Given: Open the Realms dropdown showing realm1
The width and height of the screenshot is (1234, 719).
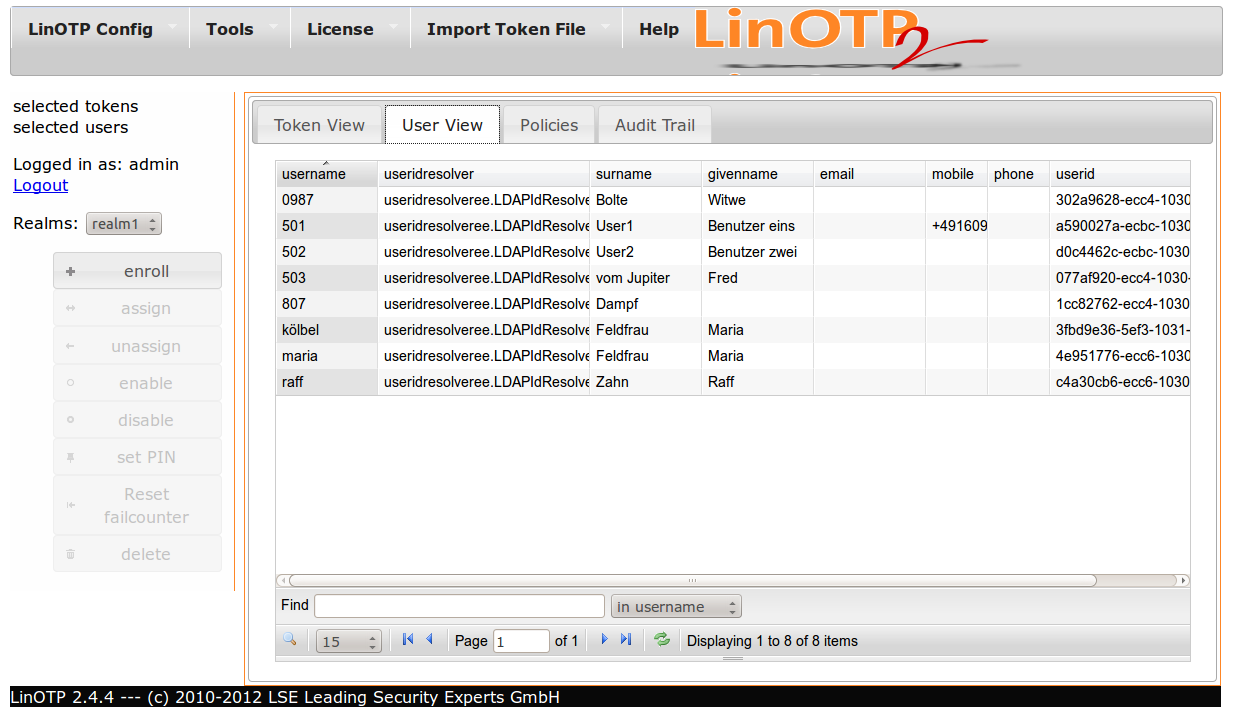Looking at the screenshot, I should click(123, 224).
